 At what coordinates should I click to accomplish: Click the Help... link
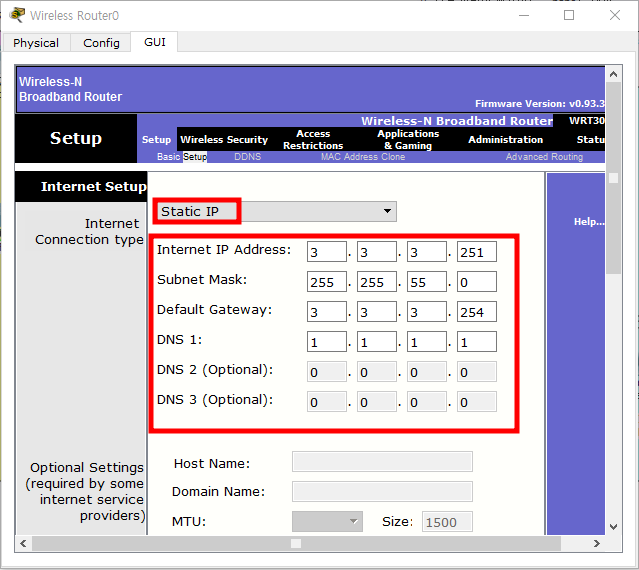(x=589, y=222)
